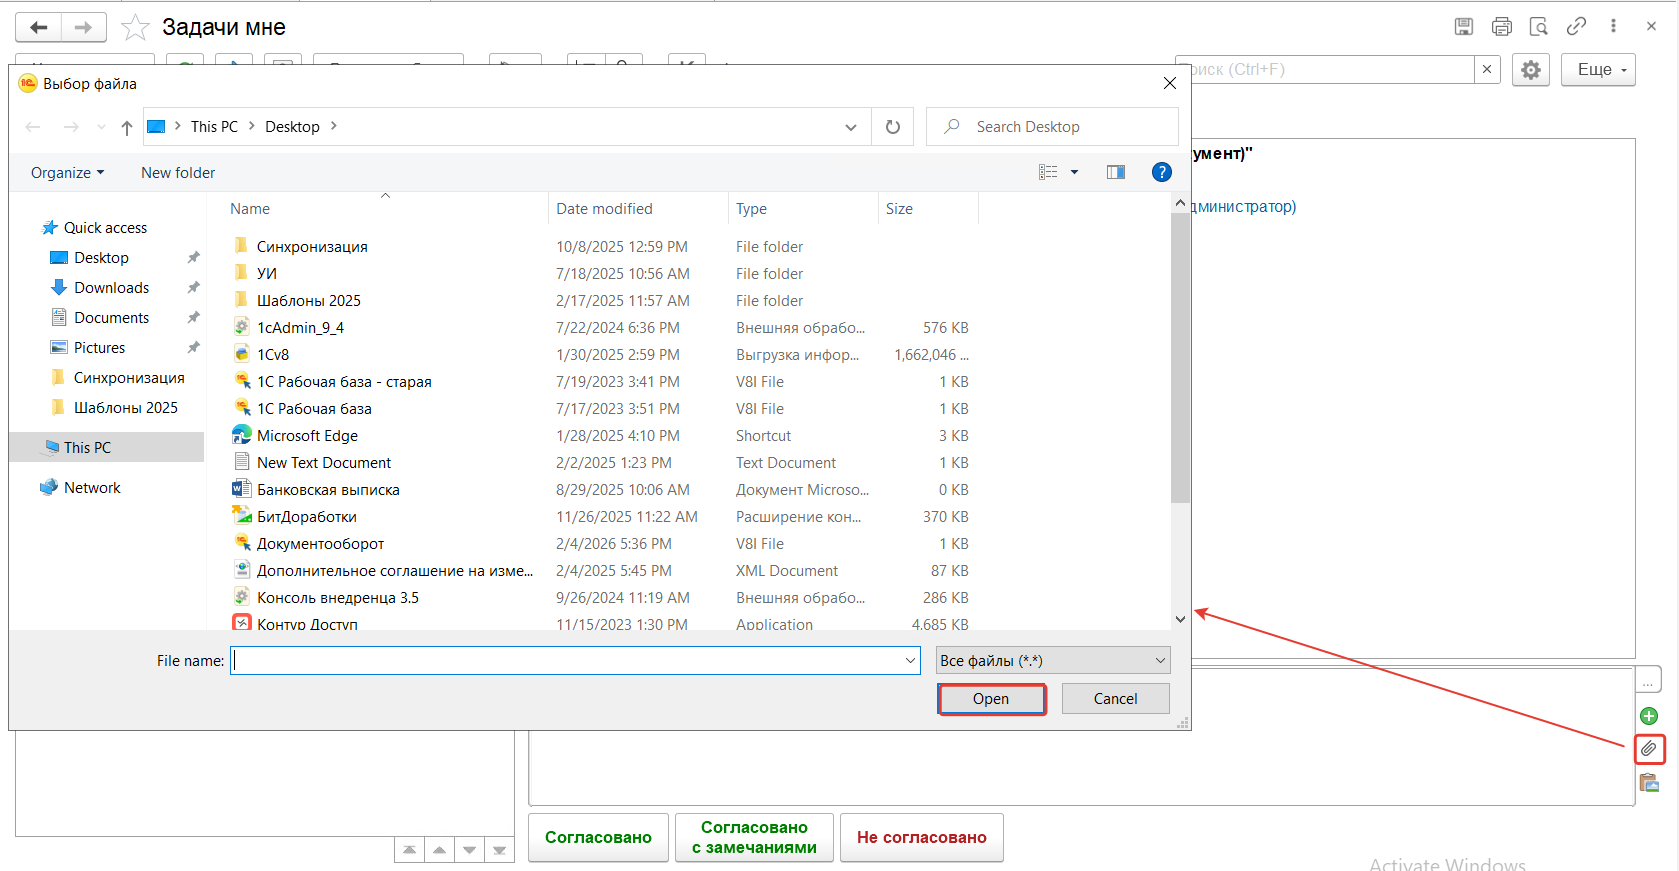Click the get link chain icon
Screen dimensions: 1679x871
tap(1576, 27)
